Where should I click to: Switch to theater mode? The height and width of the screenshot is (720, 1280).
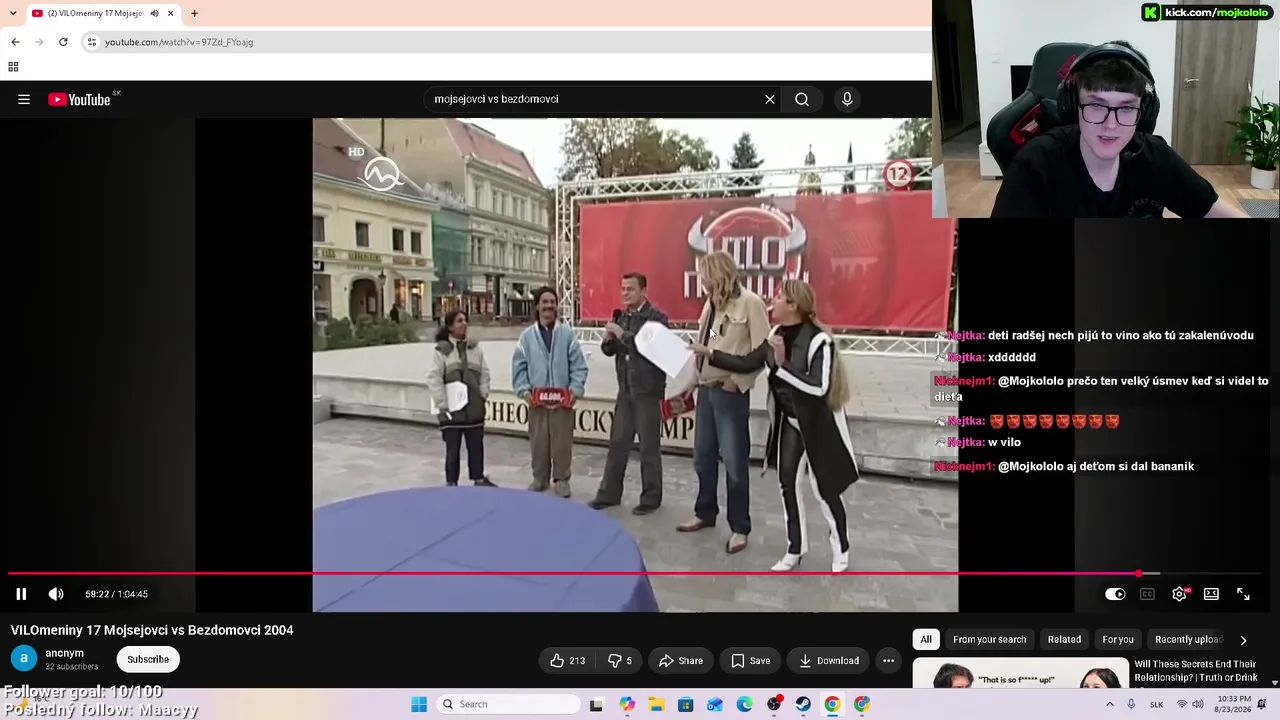1211,594
